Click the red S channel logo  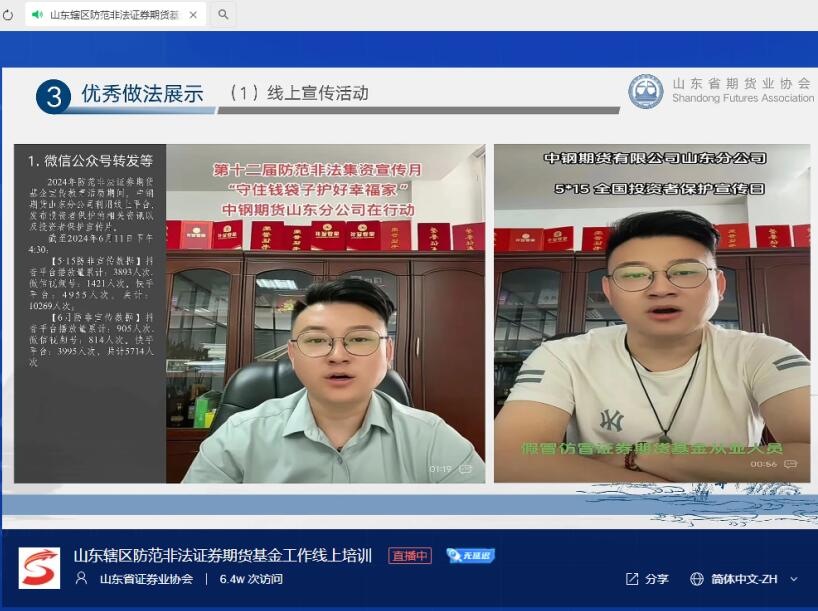[x=39, y=568]
